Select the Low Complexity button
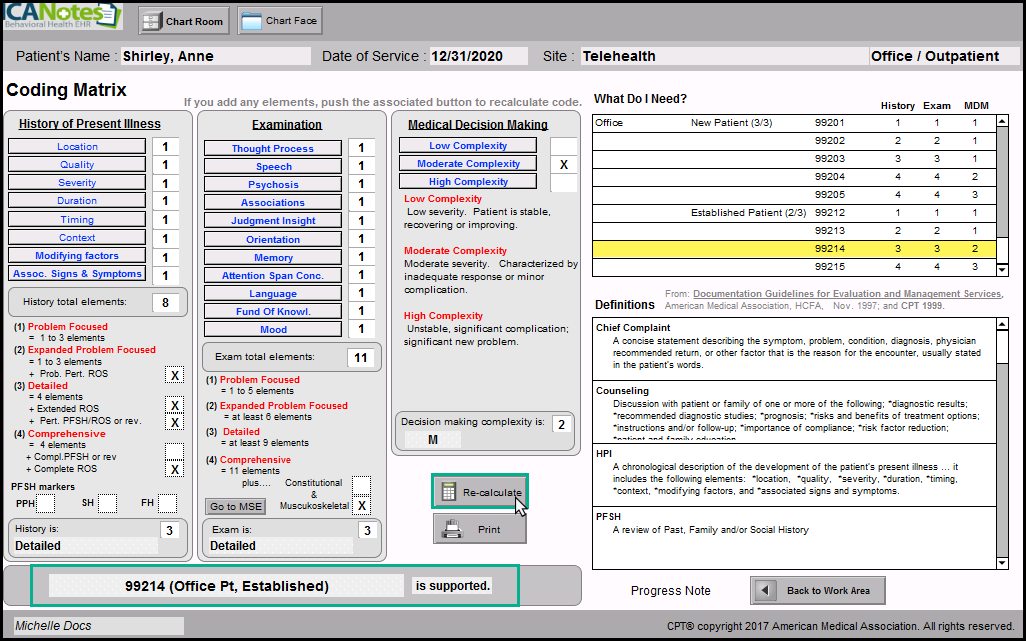 [468, 146]
